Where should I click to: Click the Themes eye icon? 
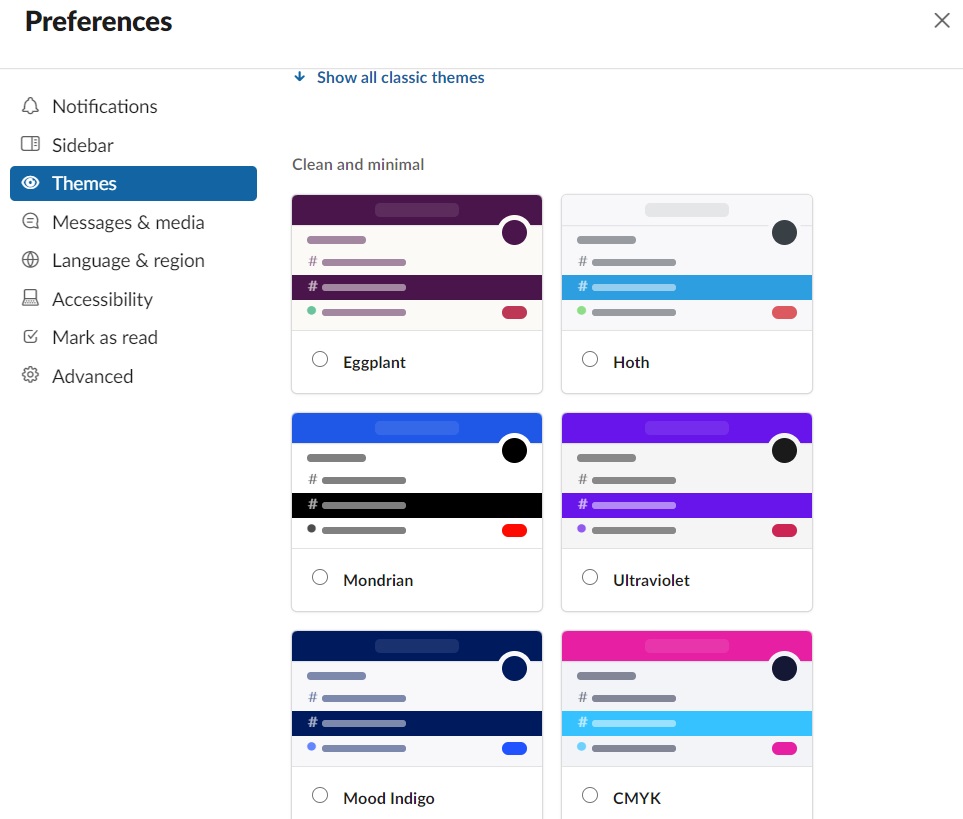point(30,183)
